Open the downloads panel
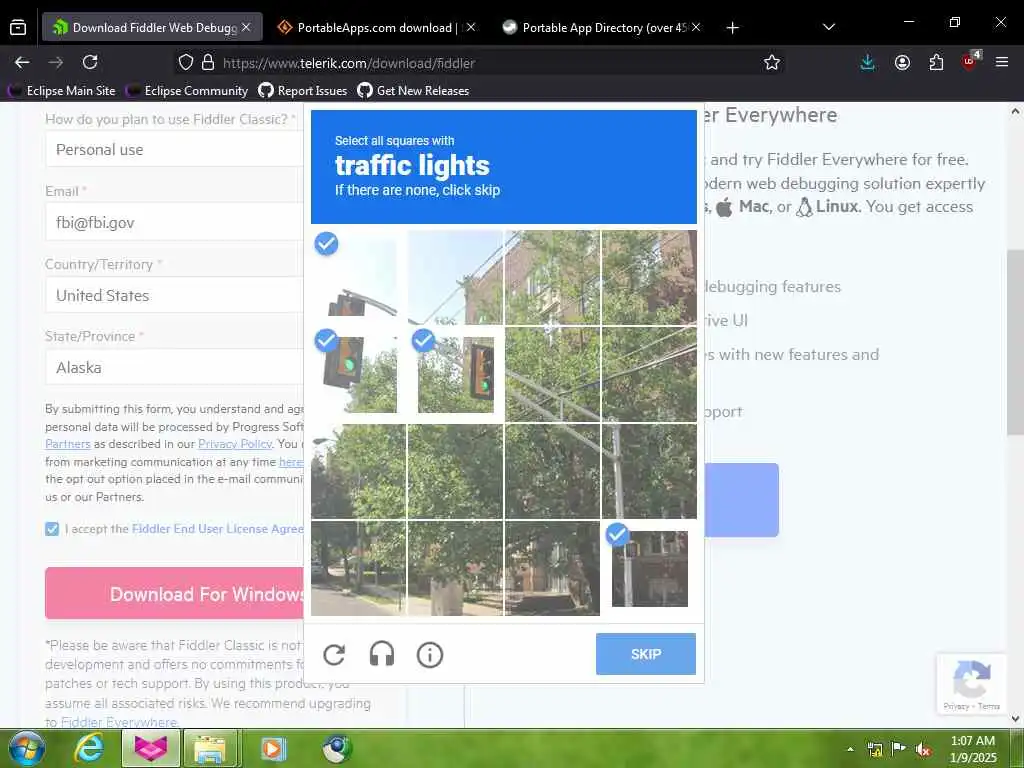The height and width of the screenshot is (768, 1024). 868,63
